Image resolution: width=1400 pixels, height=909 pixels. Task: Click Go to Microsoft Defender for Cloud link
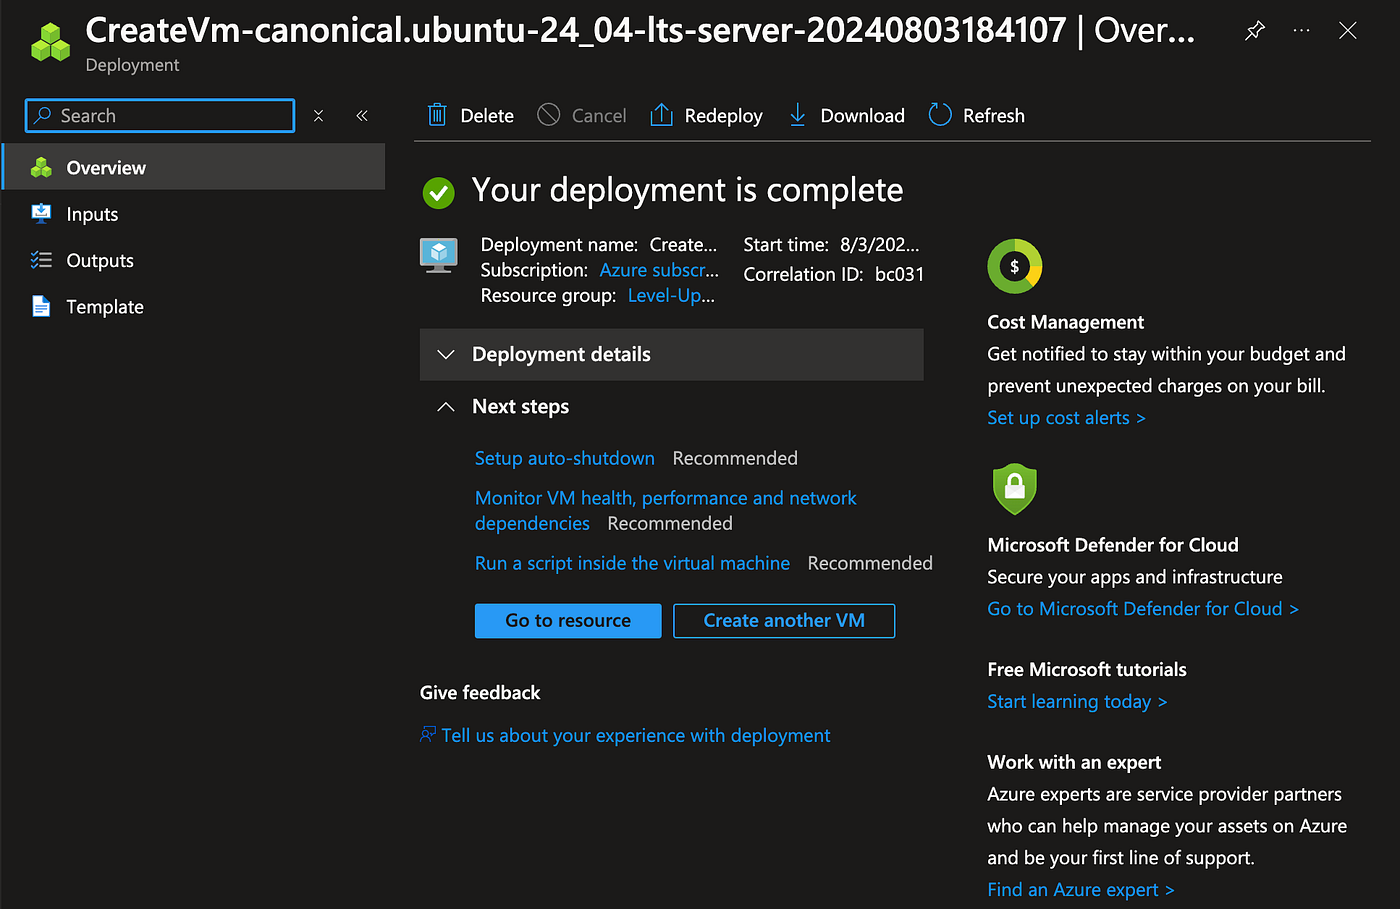point(1143,609)
